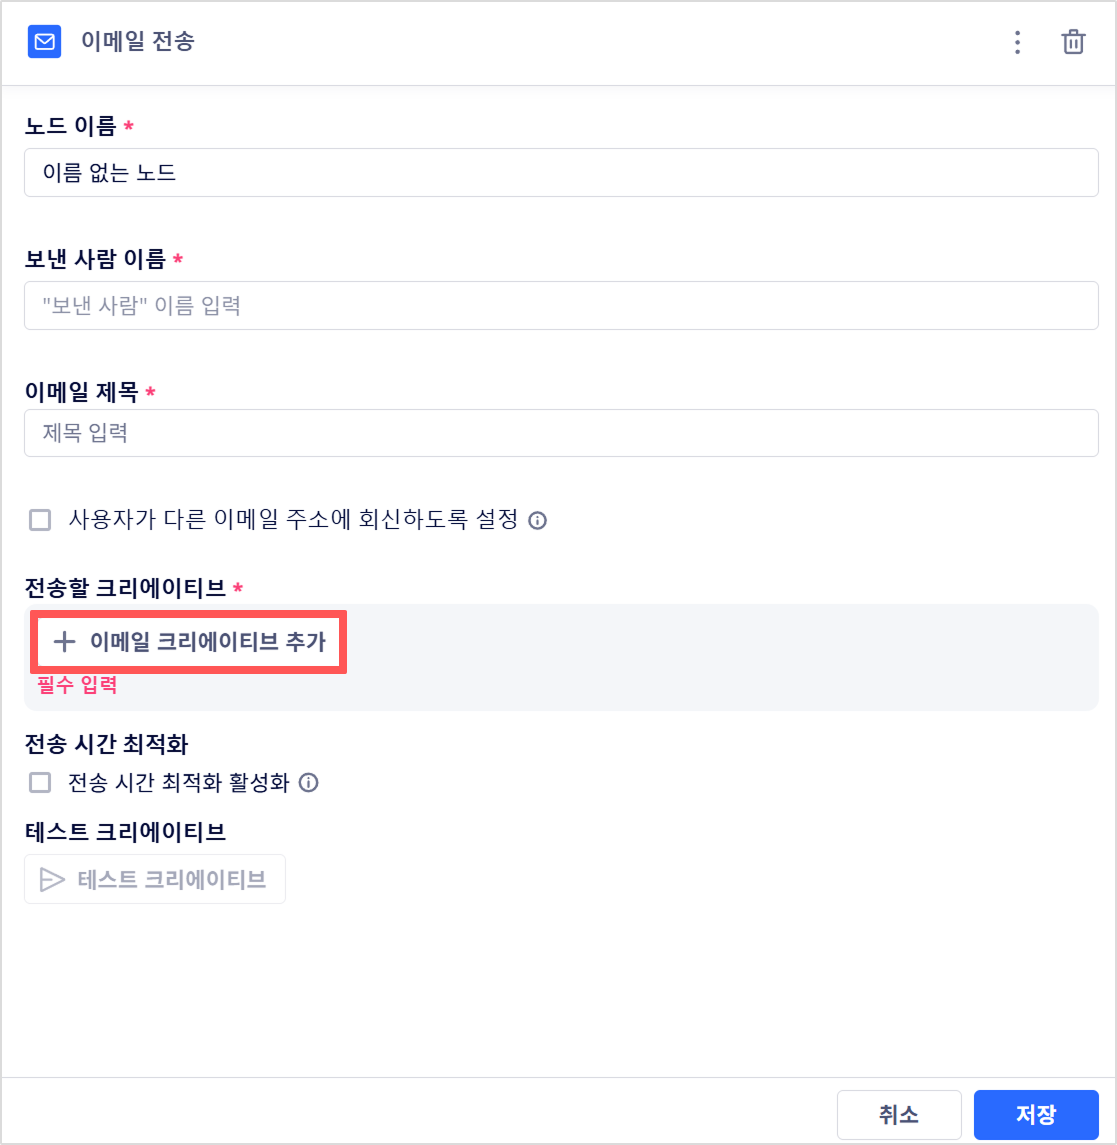Click the 보낸 사람 이름 input field
The width and height of the screenshot is (1117, 1145).
tap(561, 305)
